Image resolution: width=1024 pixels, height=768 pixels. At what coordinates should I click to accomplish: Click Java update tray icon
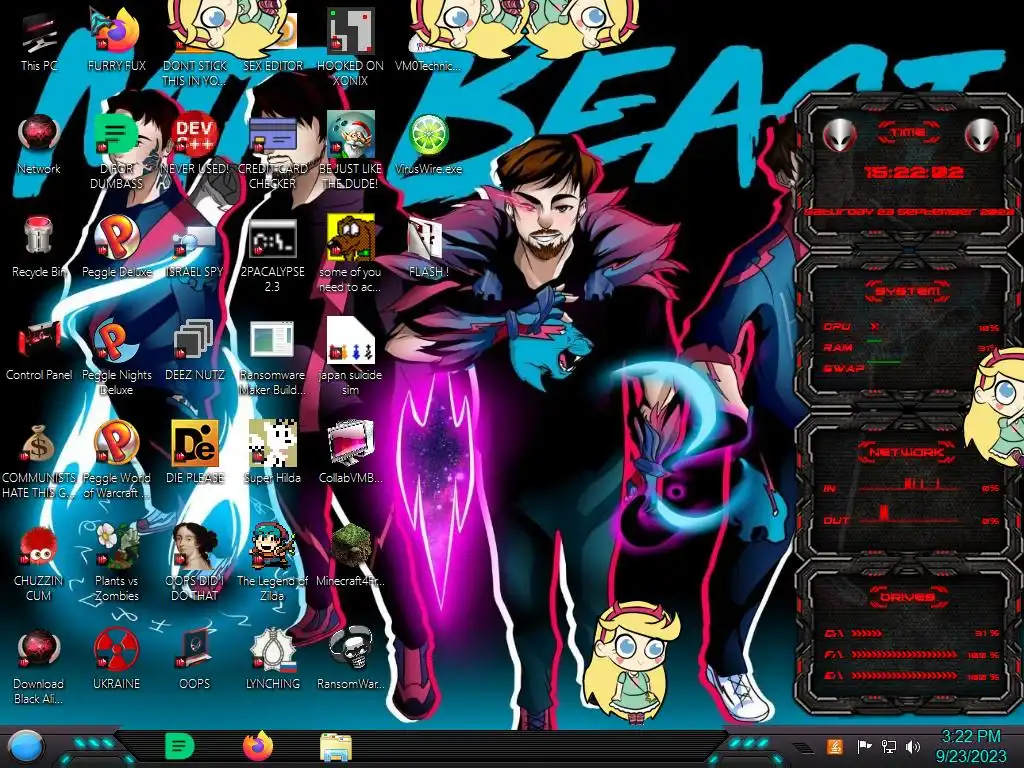(835, 746)
